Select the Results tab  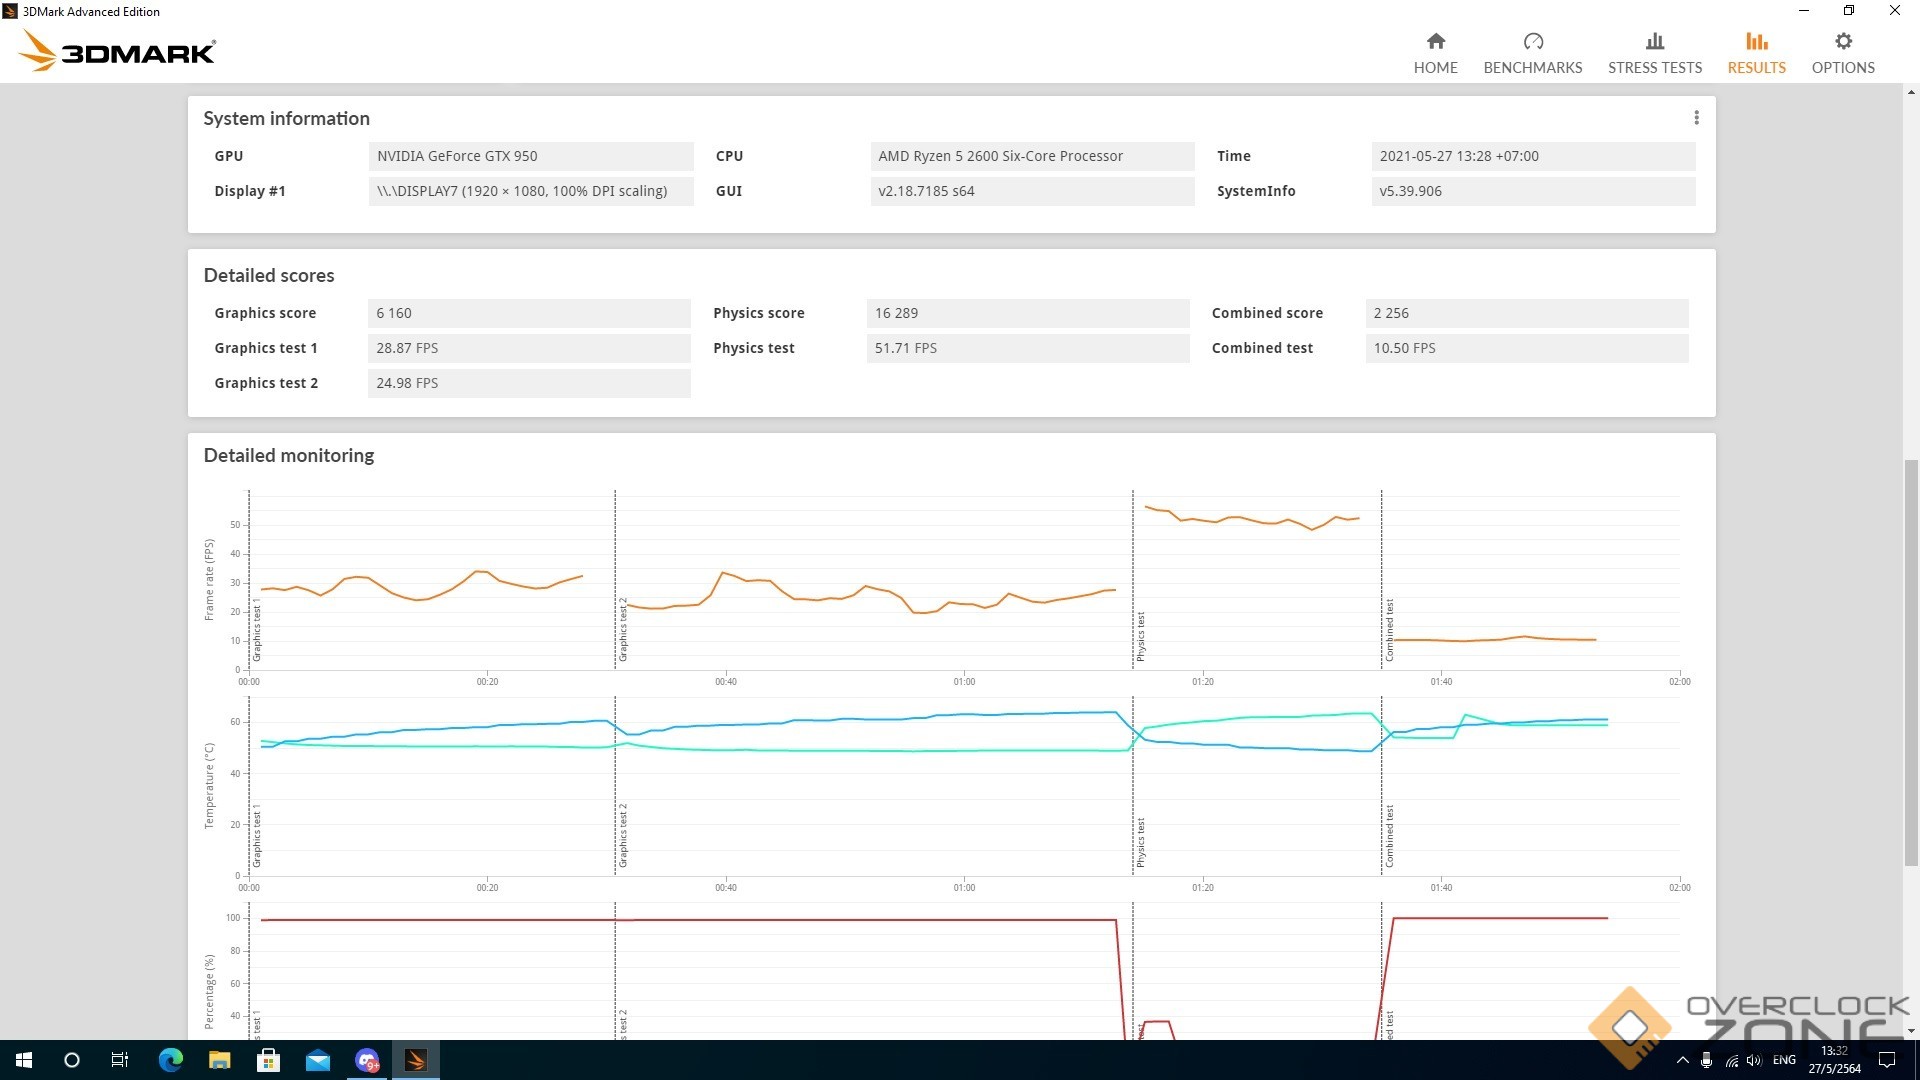[1756, 53]
